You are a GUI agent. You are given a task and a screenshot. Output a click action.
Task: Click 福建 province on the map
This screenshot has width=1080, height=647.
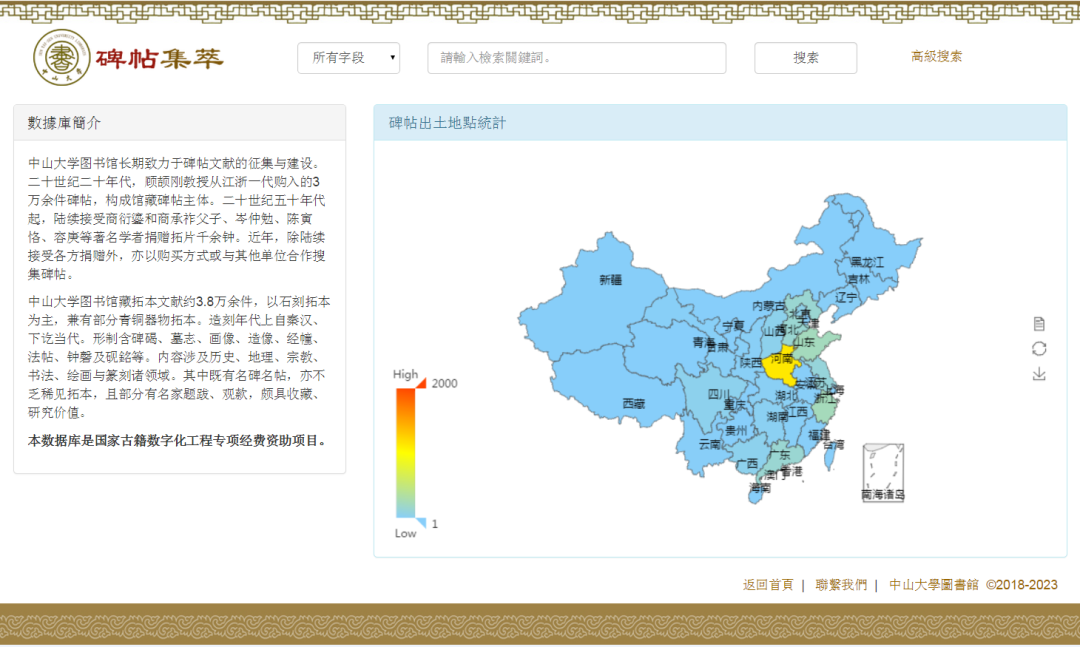click(819, 435)
